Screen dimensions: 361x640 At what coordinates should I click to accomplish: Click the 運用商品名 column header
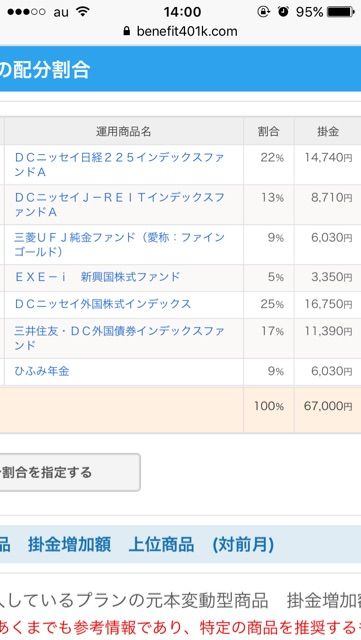pyautogui.click(x=124, y=131)
